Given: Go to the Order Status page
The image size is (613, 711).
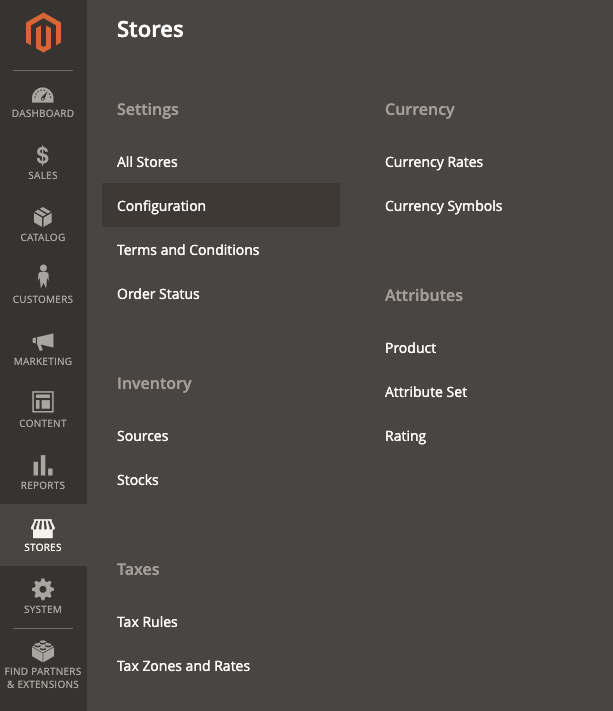Looking at the screenshot, I should pyautogui.click(x=158, y=294).
